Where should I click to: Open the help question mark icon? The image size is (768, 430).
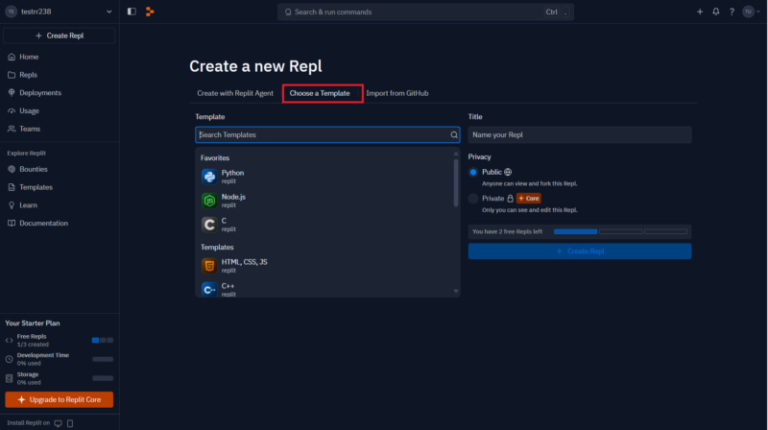pyautogui.click(x=731, y=12)
